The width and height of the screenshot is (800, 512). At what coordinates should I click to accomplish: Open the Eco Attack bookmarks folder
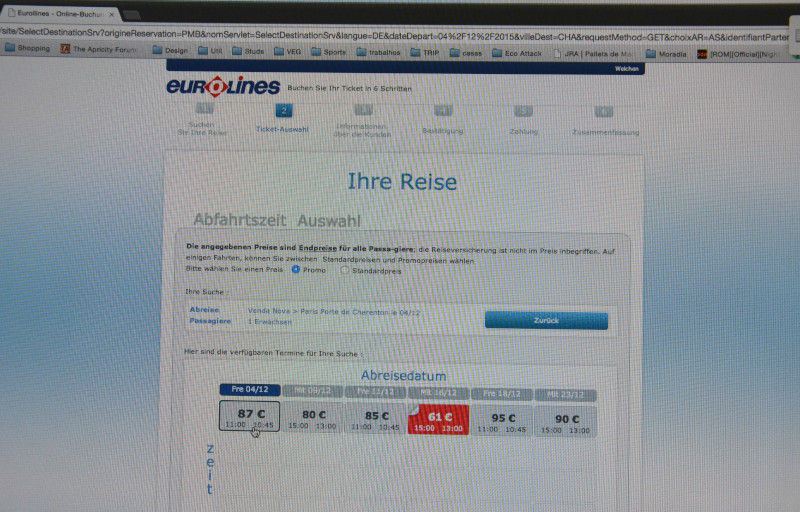pos(517,53)
